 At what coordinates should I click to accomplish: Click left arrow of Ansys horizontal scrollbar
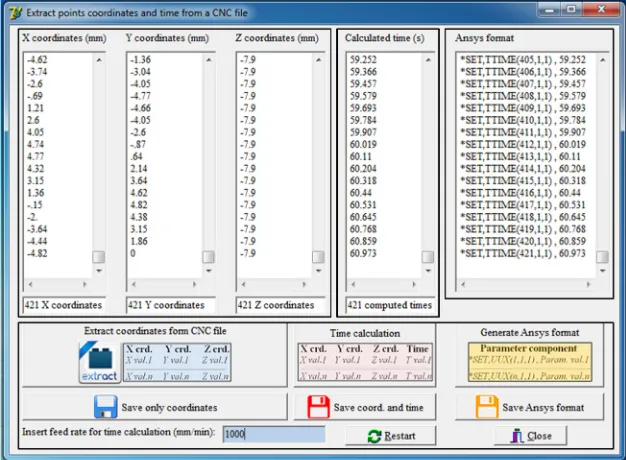[x=463, y=284]
